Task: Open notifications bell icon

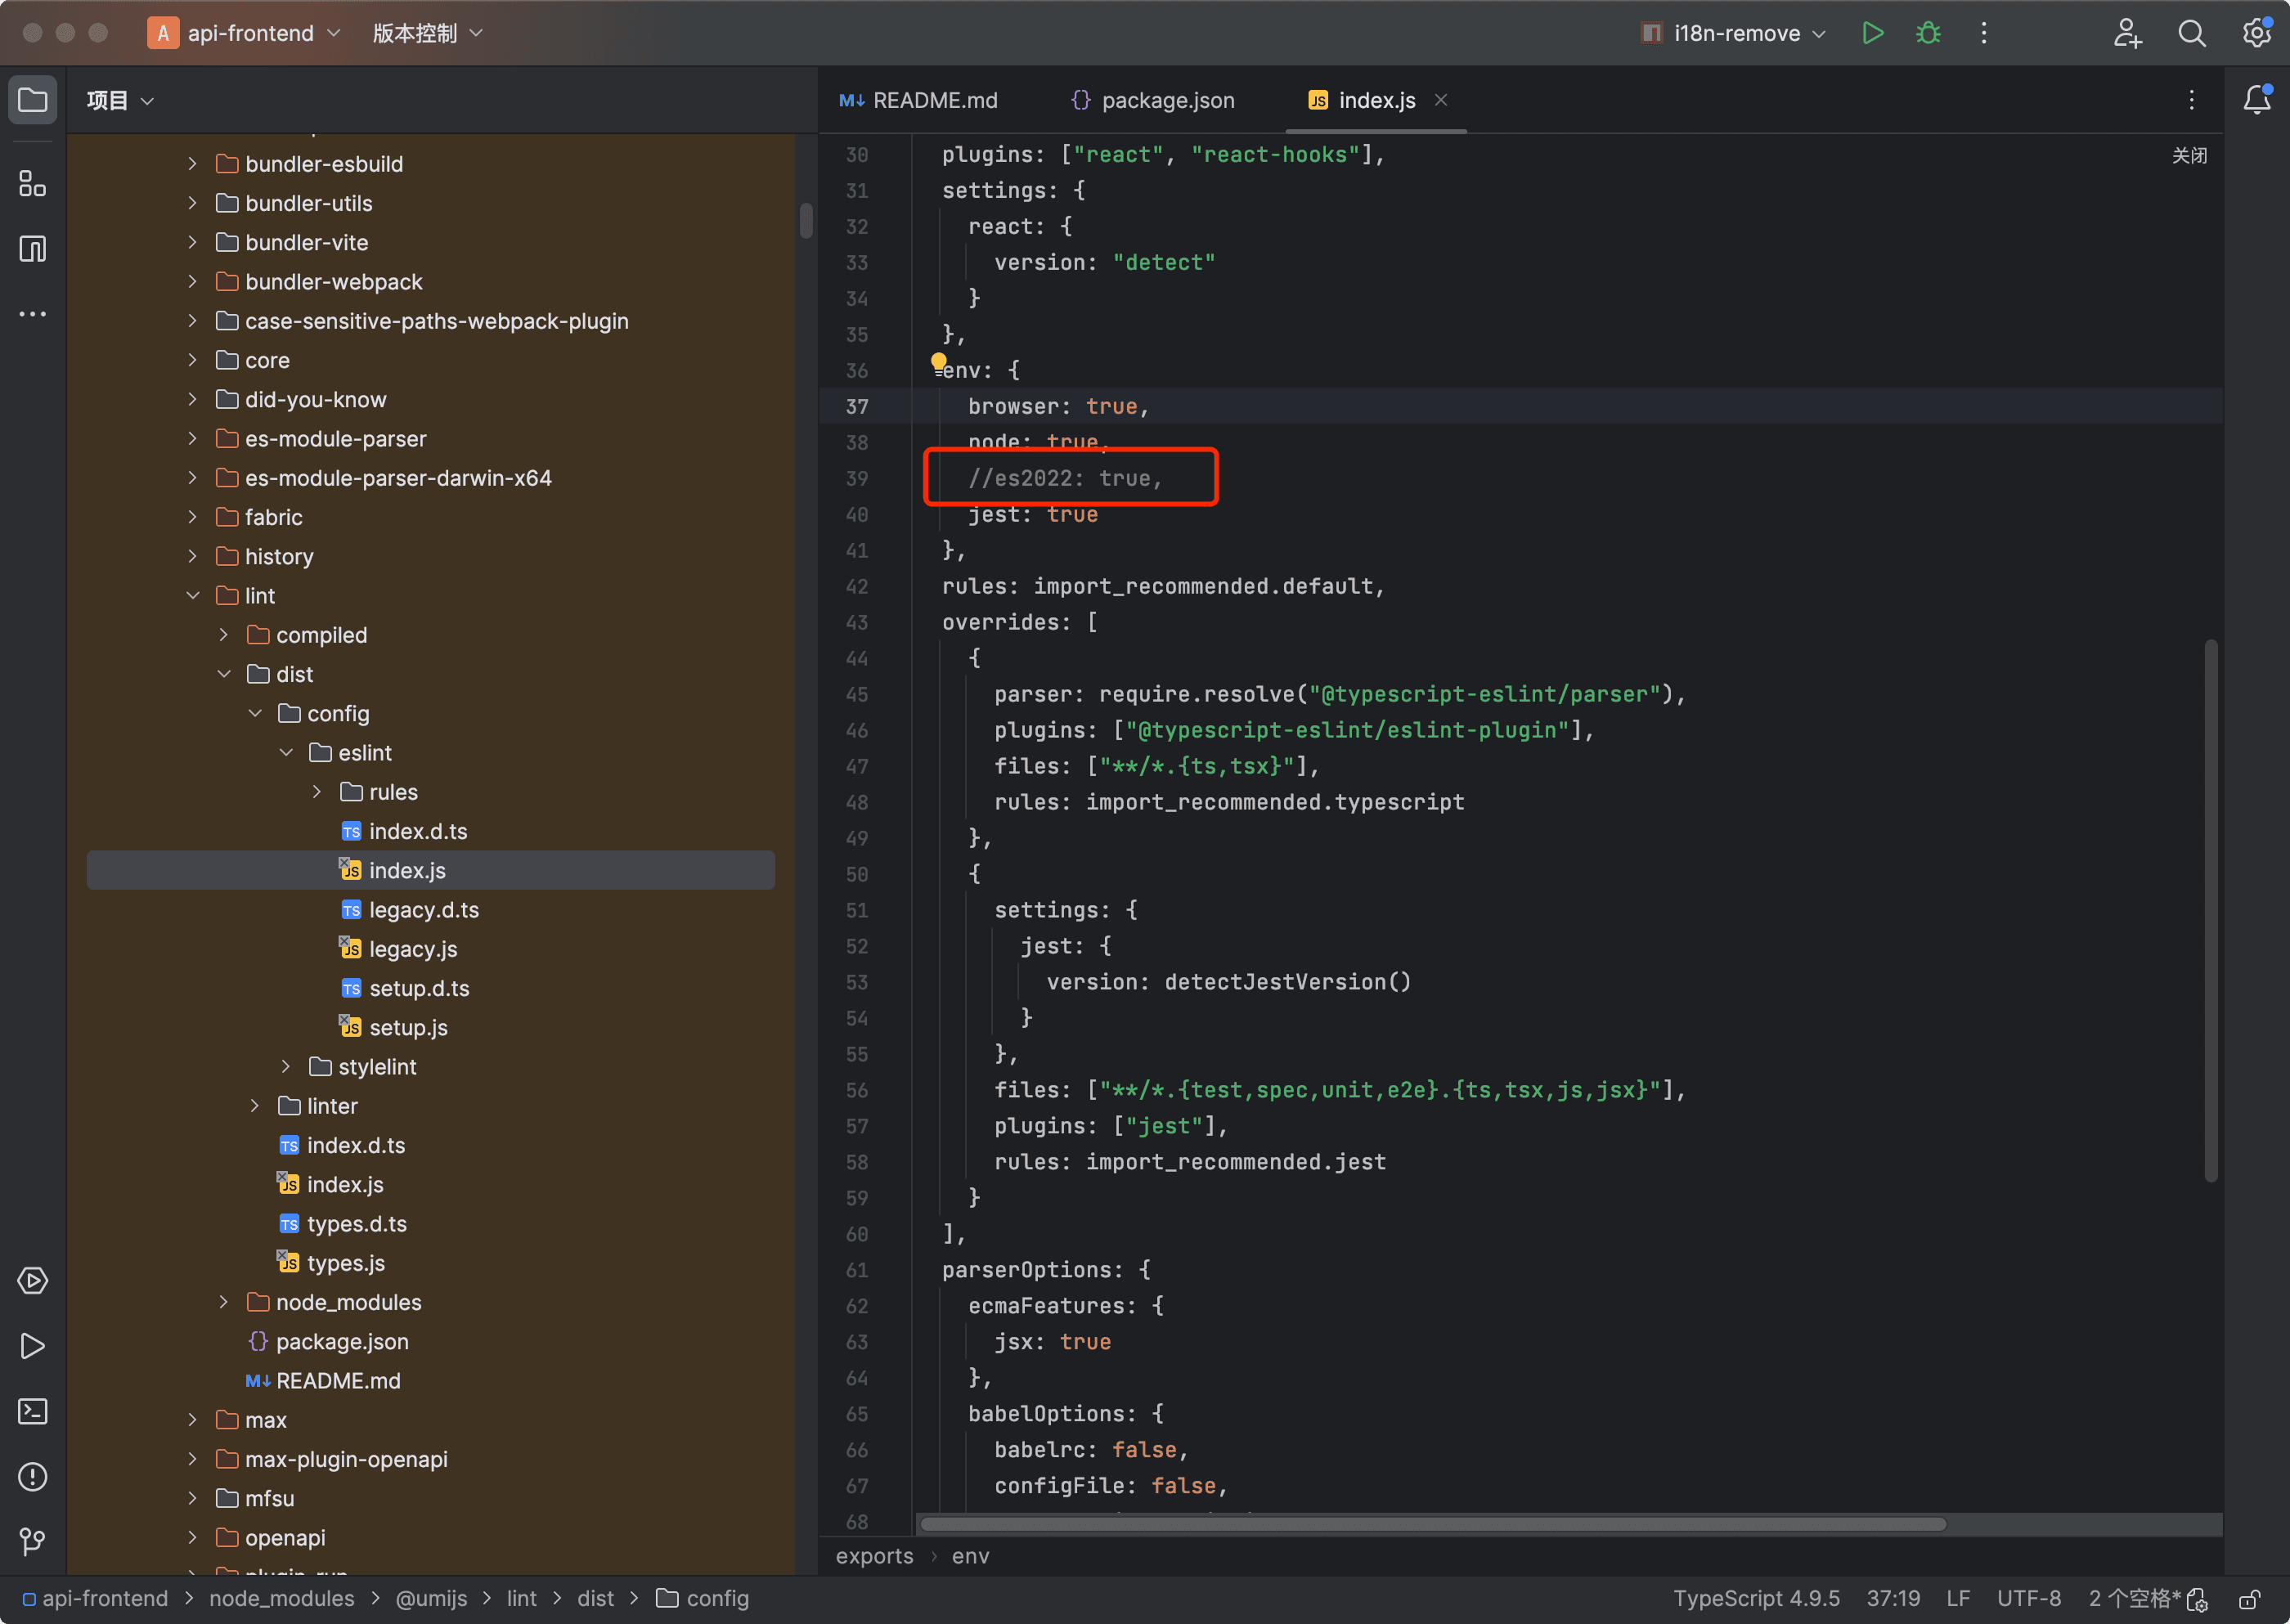Action: click(2256, 99)
